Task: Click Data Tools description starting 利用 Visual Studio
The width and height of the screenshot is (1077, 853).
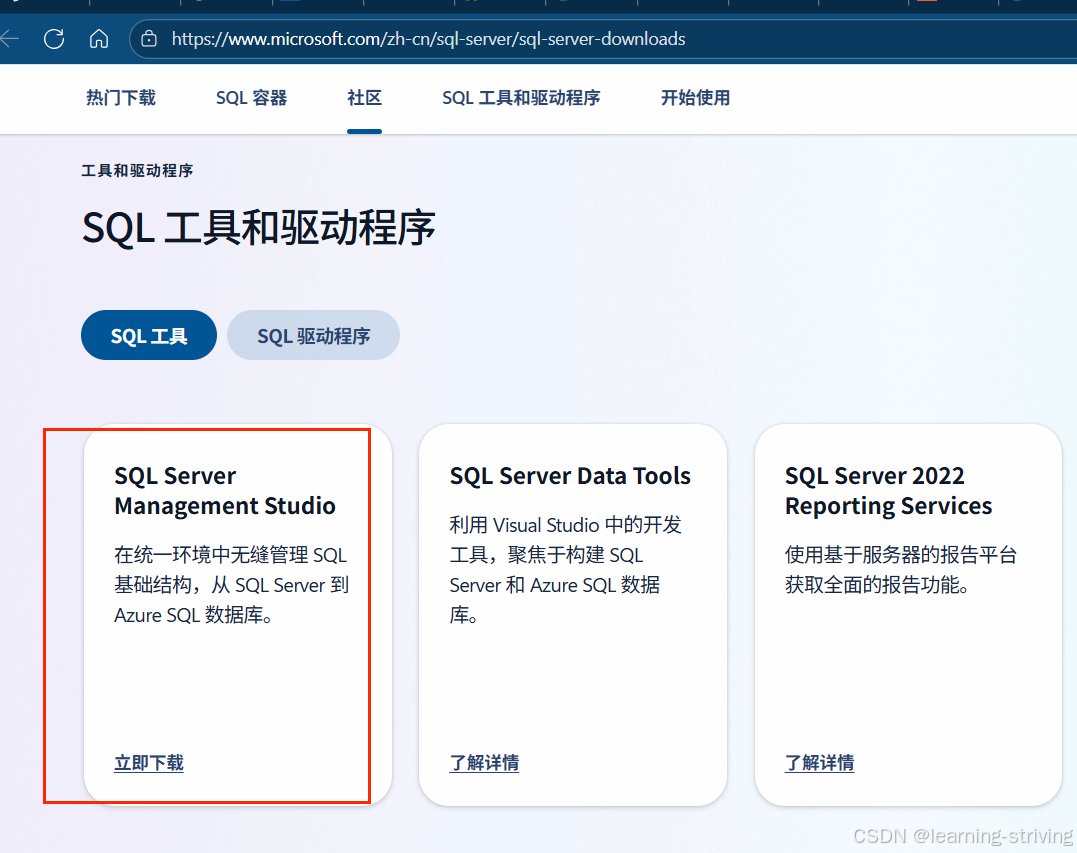Action: click(565, 569)
